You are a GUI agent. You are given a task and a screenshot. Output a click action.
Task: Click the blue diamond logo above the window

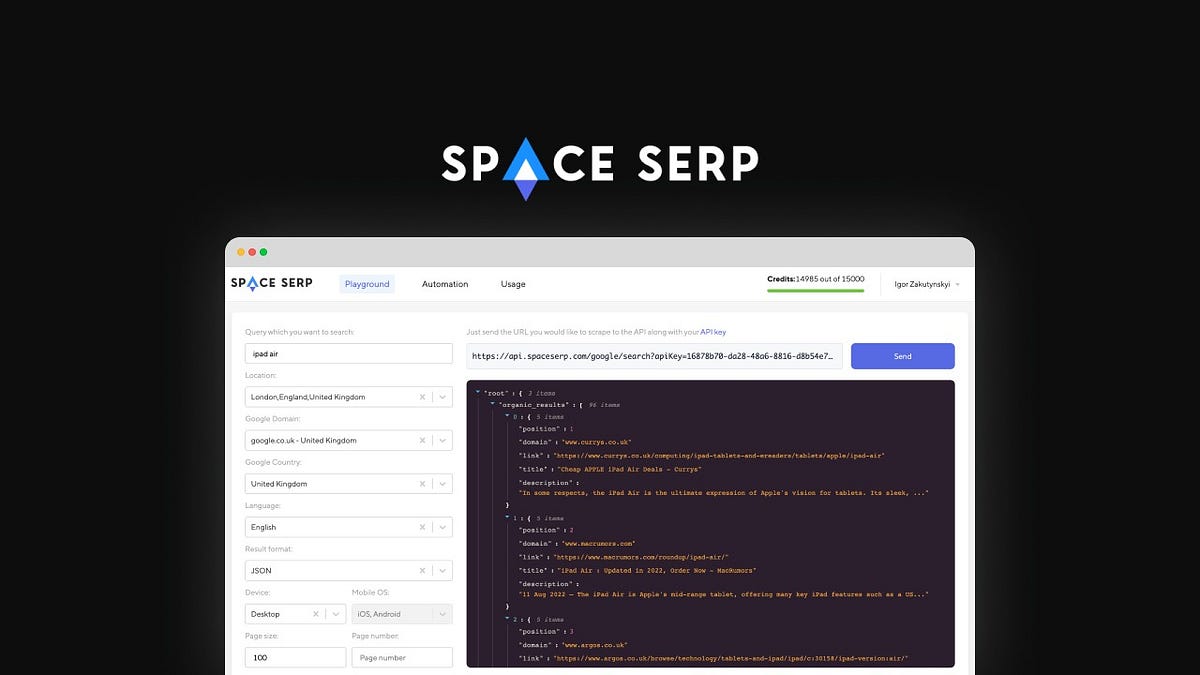point(527,166)
